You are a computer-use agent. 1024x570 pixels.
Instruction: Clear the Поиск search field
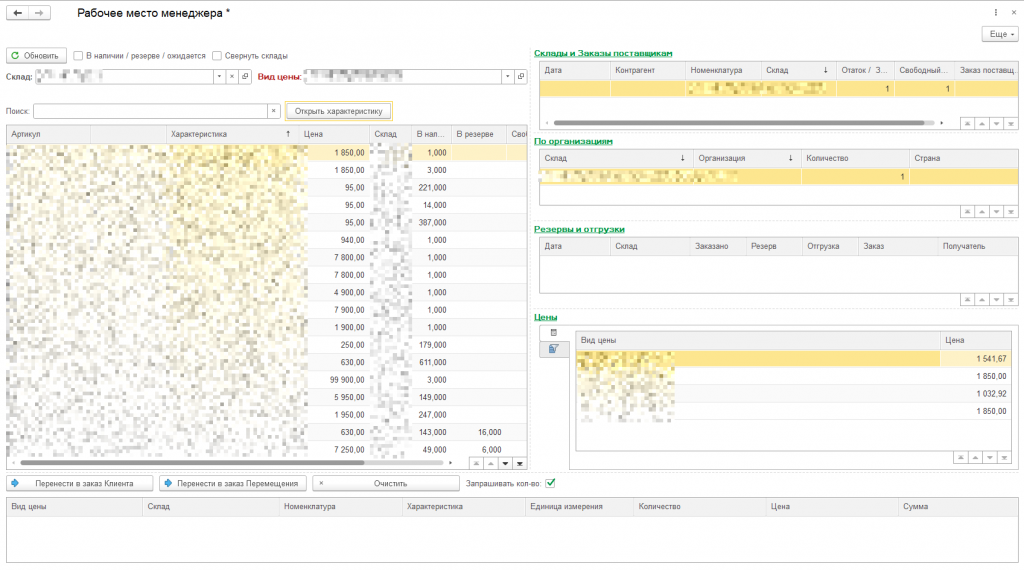click(273, 111)
